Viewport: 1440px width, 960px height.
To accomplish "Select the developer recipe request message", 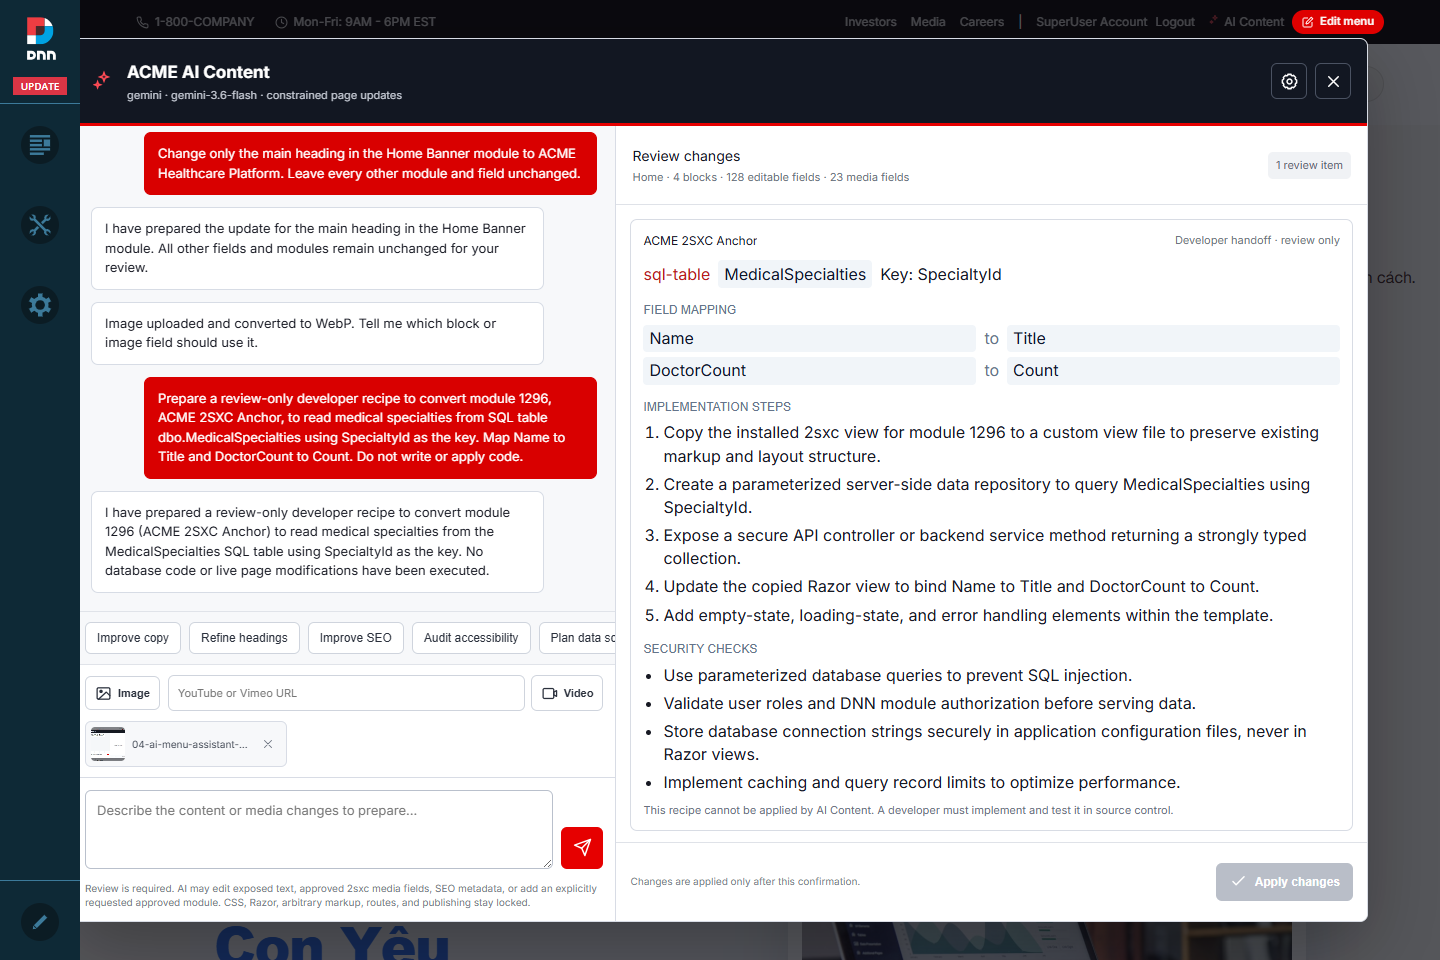I will click(x=370, y=428).
